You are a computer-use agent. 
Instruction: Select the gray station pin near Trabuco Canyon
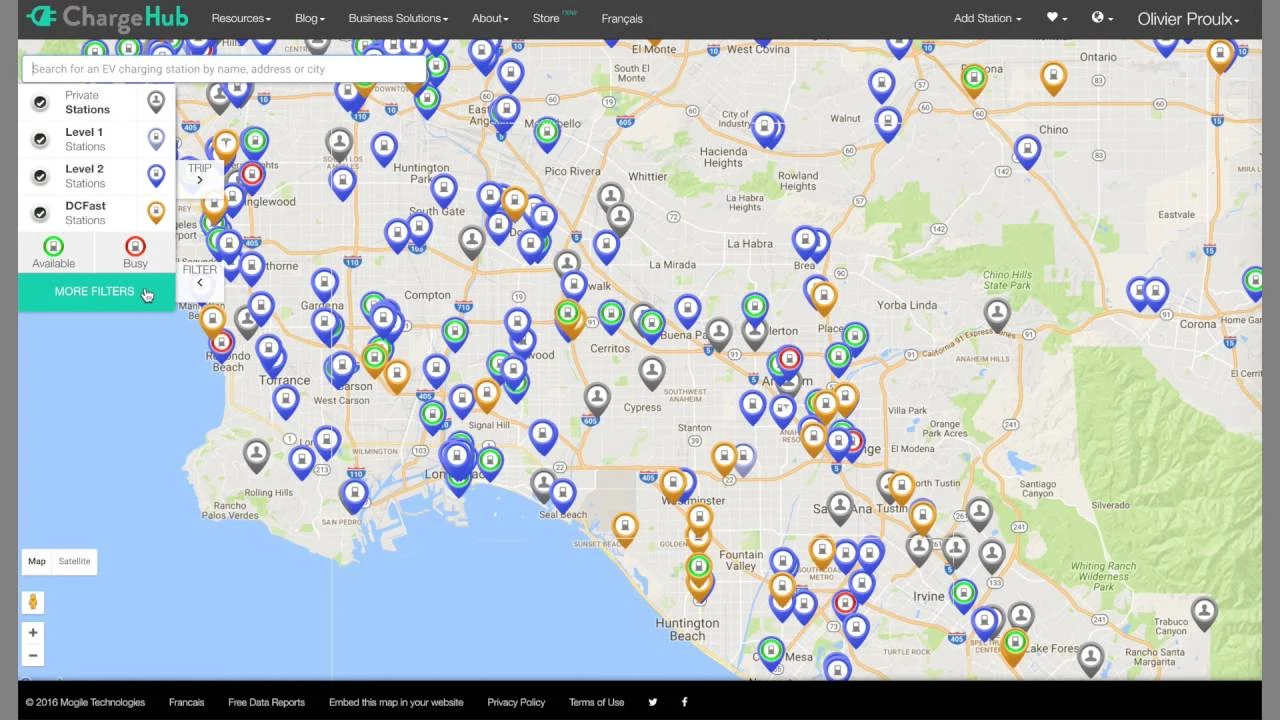click(x=1204, y=612)
